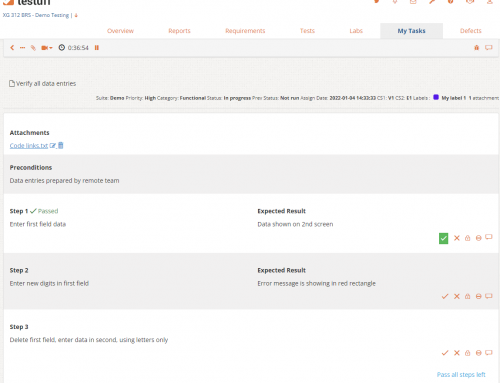Click 'Enter new digits in first field' text
Screen dimensions: 500x383
pos(49,283)
